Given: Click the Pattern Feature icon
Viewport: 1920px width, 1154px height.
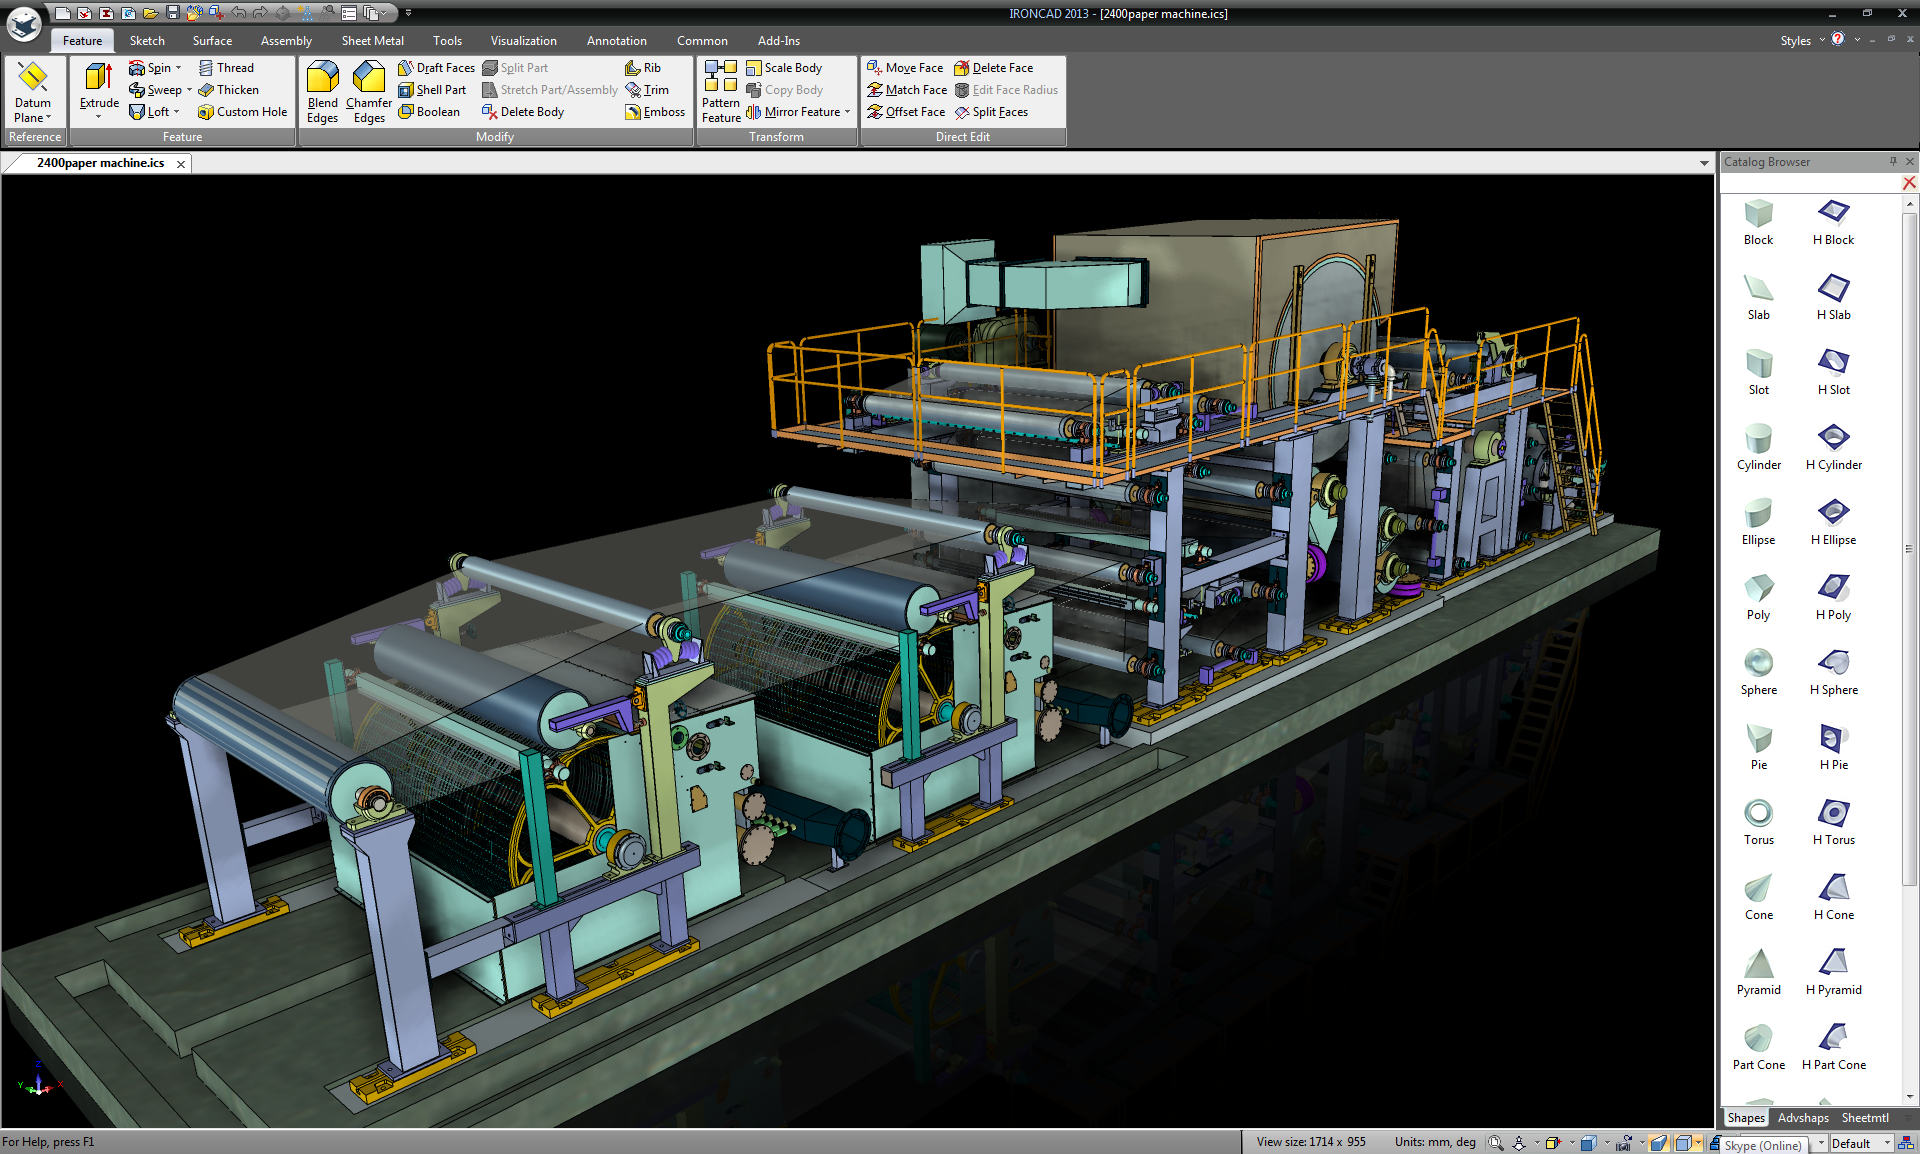Looking at the screenshot, I should pyautogui.click(x=720, y=78).
